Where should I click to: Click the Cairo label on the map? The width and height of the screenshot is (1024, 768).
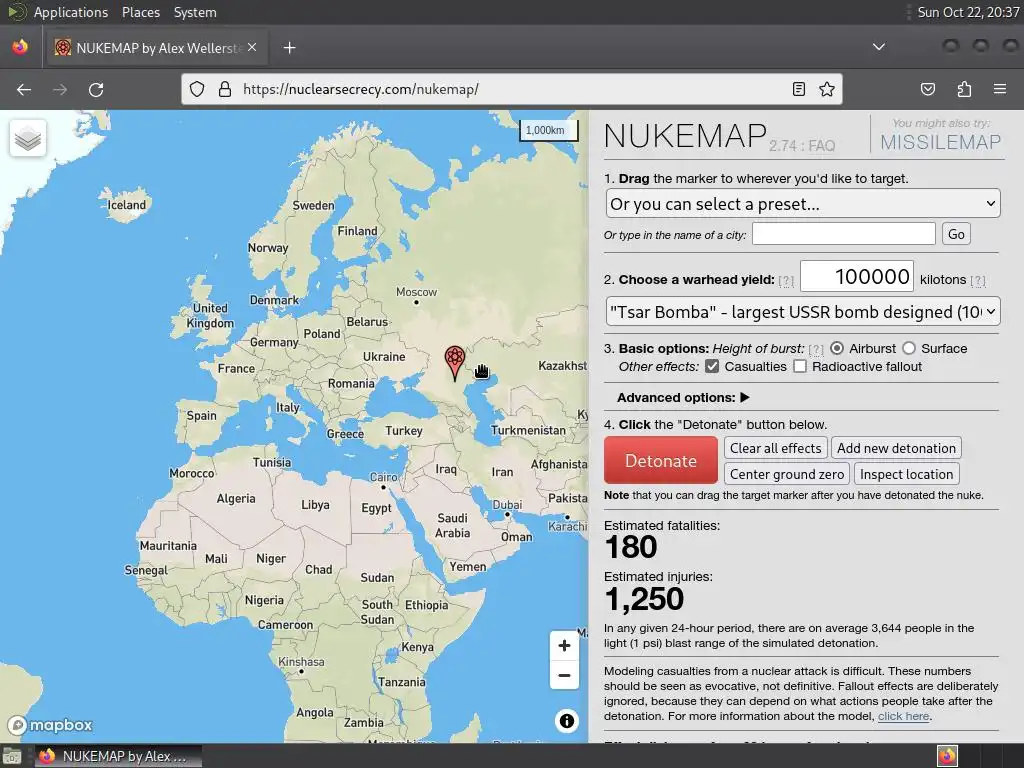click(383, 477)
